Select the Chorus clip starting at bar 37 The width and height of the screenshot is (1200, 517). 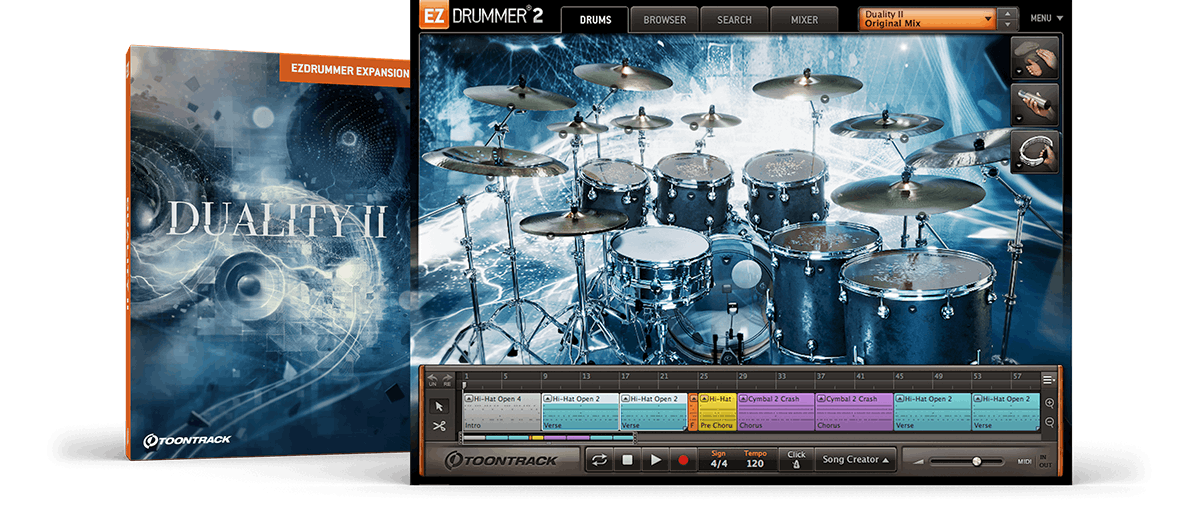(855, 411)
